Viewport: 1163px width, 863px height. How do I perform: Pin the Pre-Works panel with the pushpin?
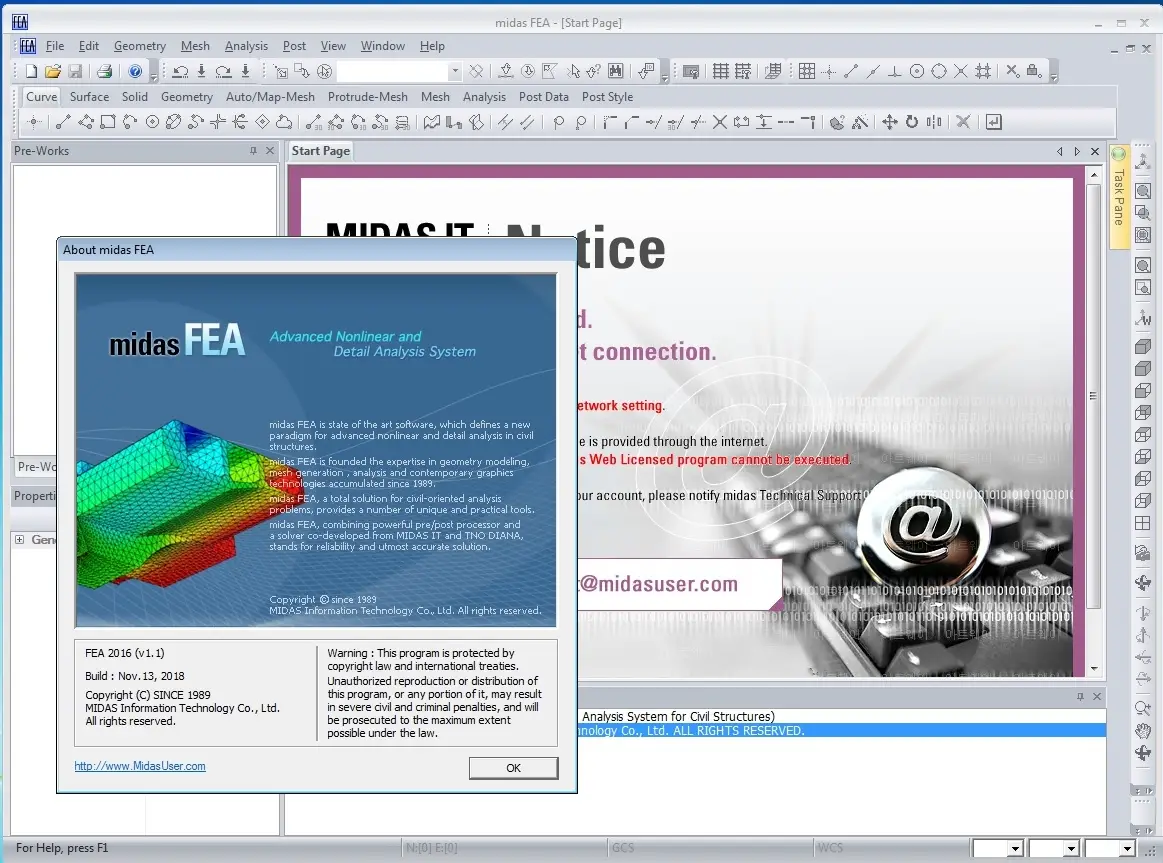253,151
